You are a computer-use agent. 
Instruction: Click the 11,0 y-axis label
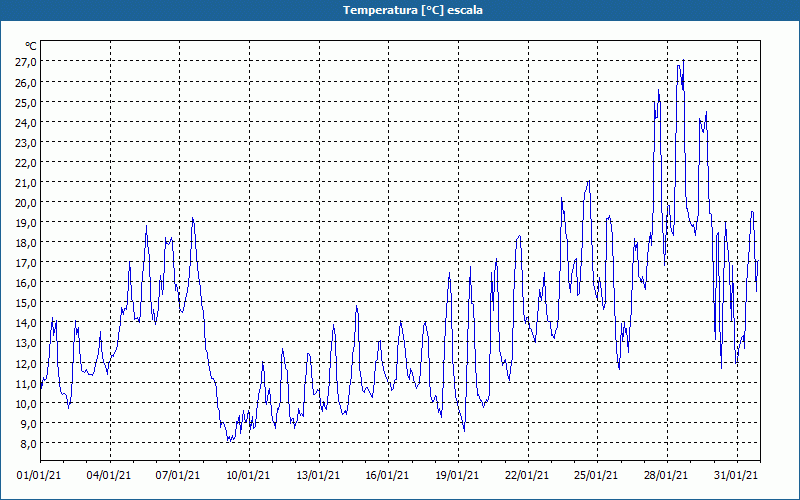coord(26,383)
